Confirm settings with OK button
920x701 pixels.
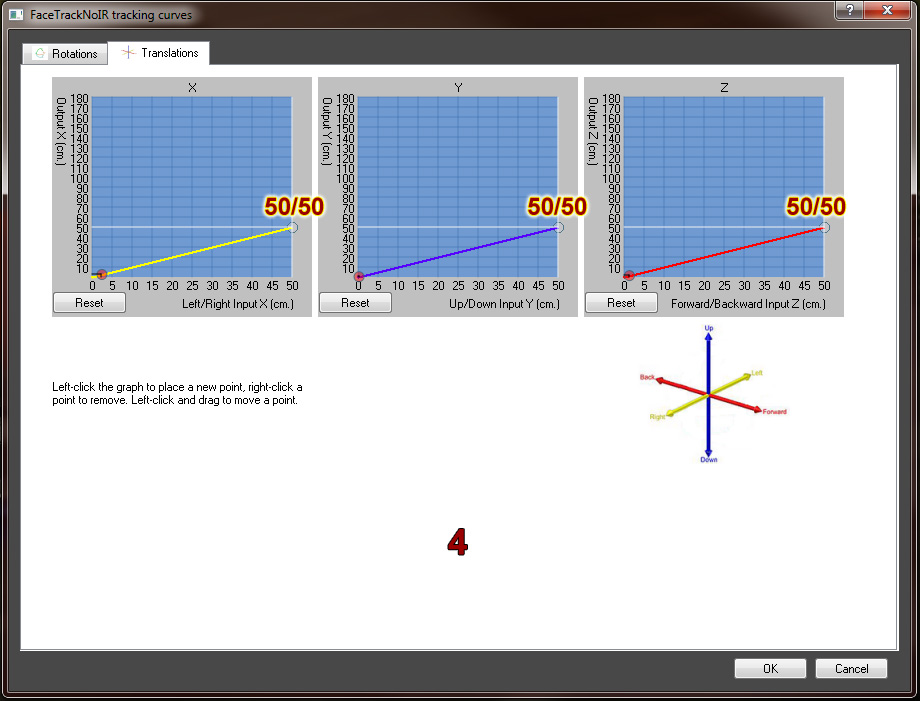click(x=770, y=669)
